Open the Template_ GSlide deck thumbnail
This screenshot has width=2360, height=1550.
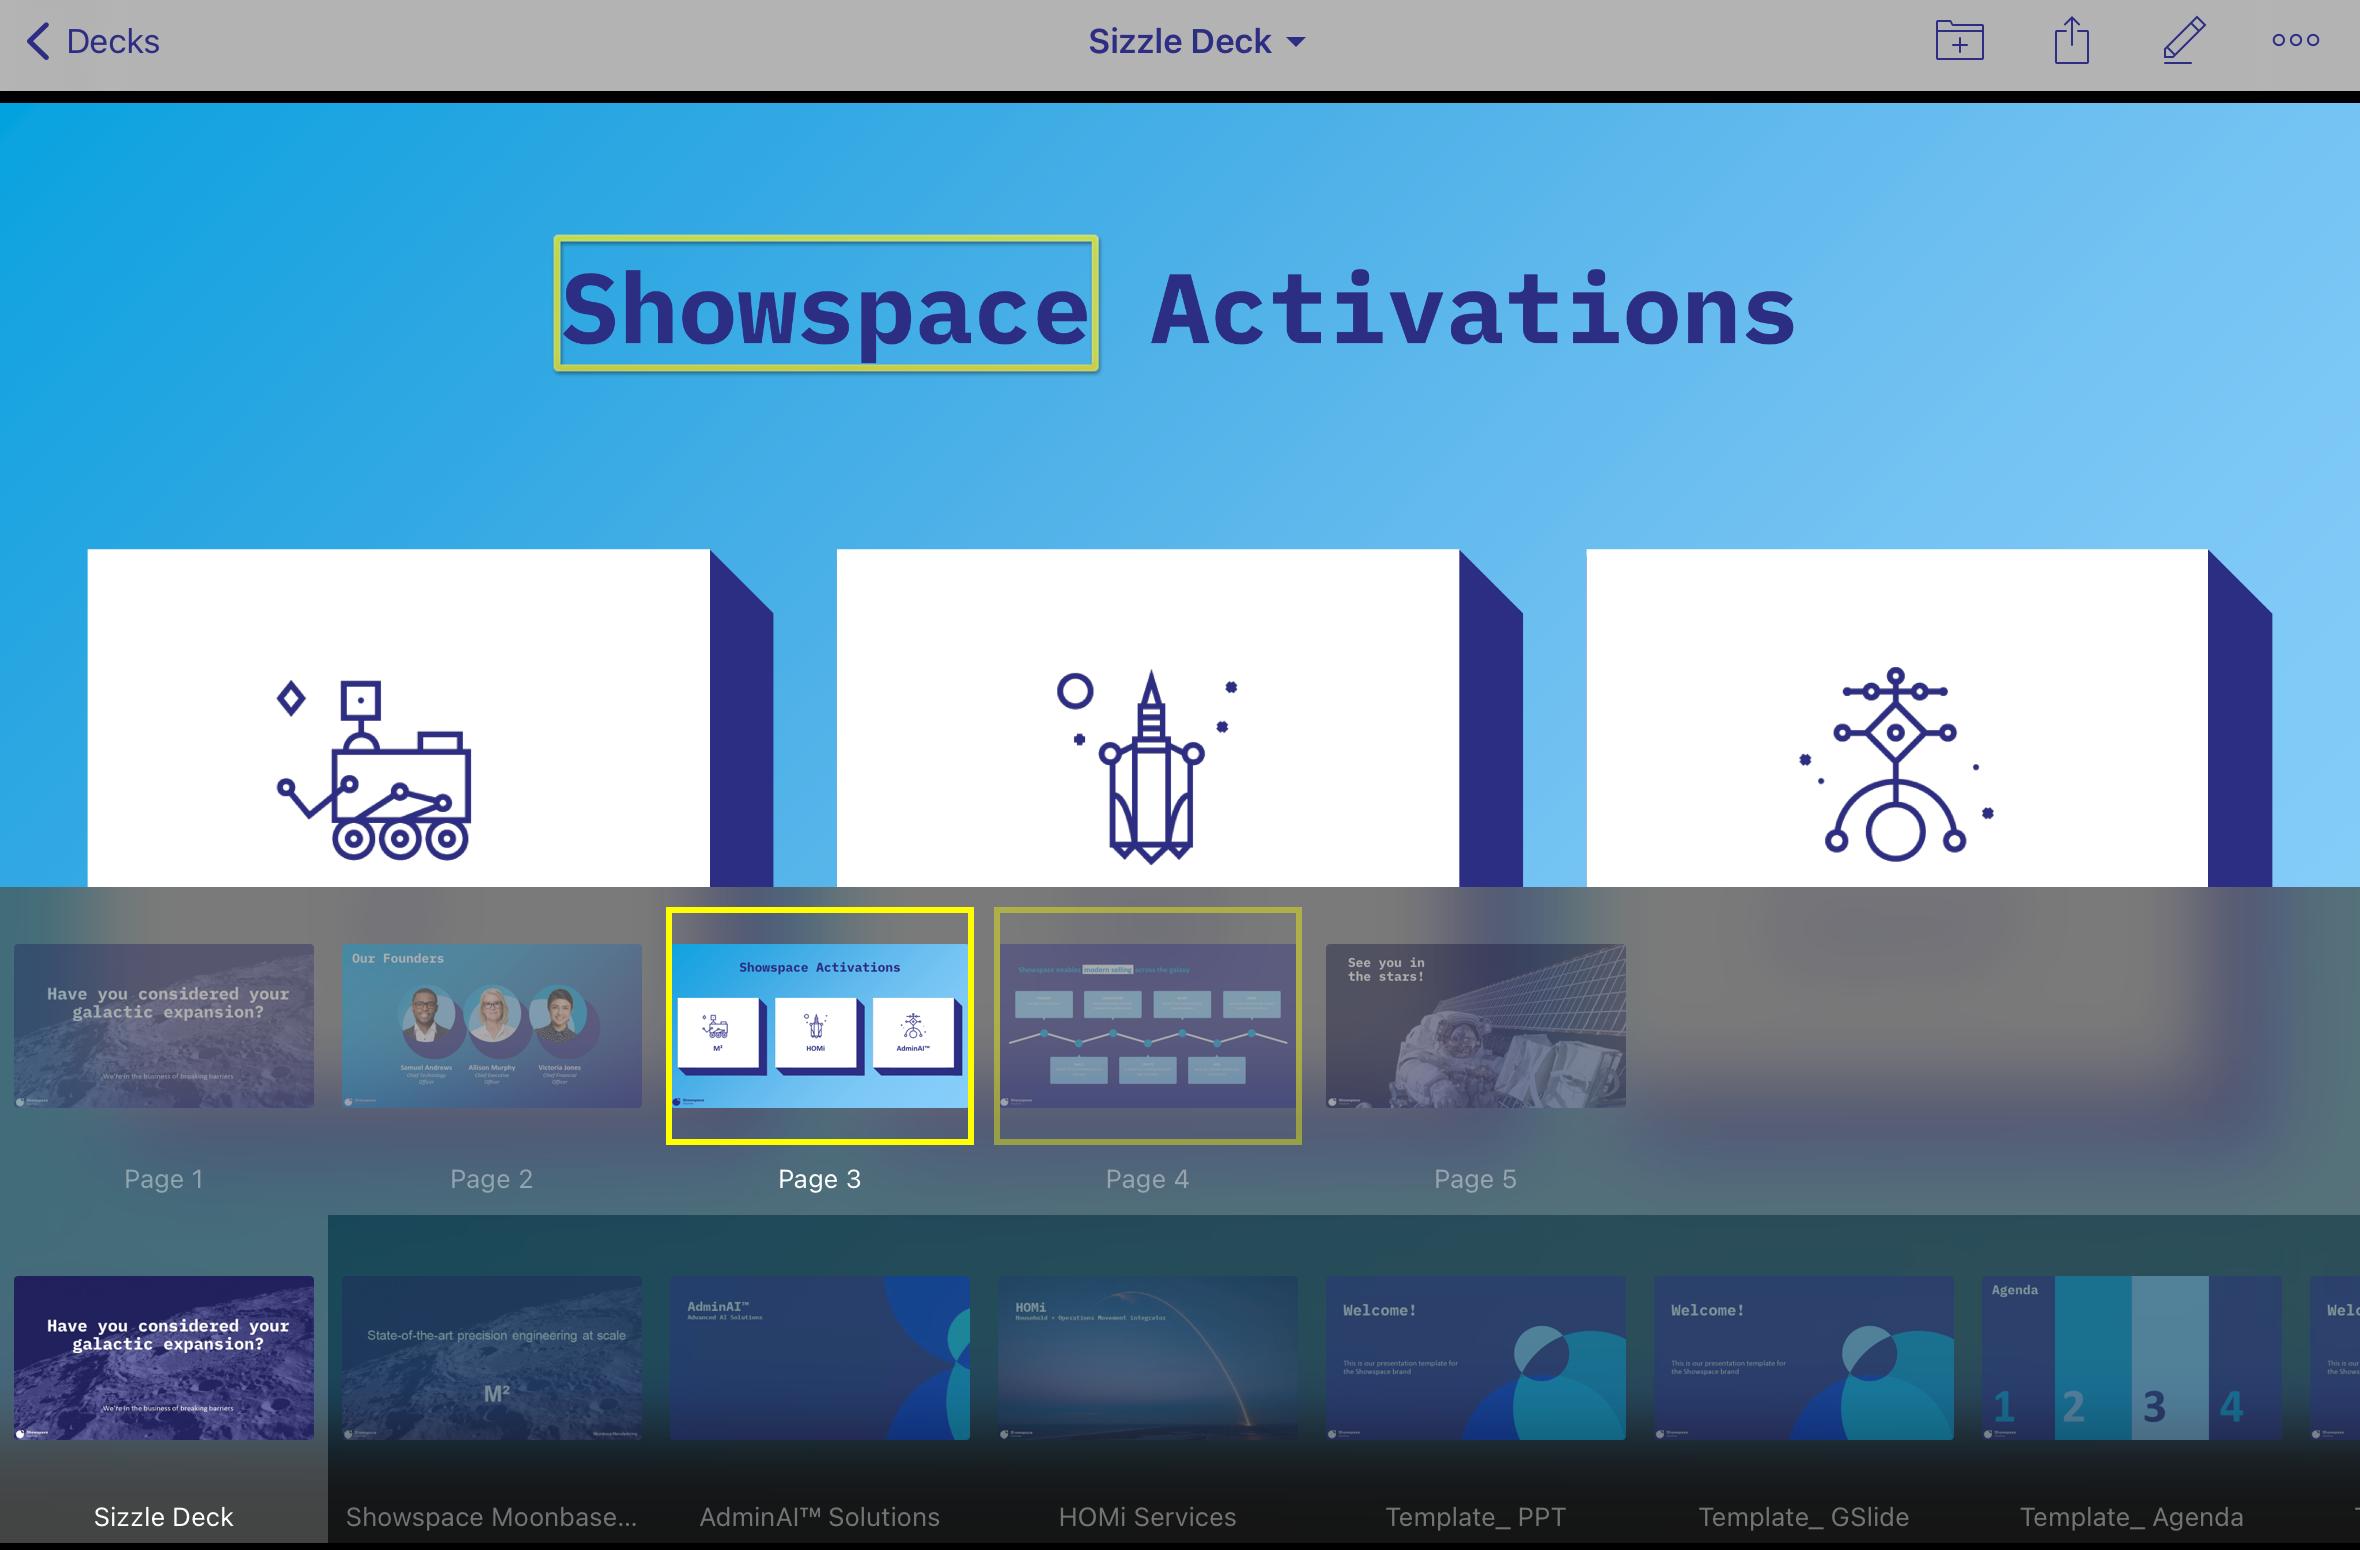click(1804, 1357)
